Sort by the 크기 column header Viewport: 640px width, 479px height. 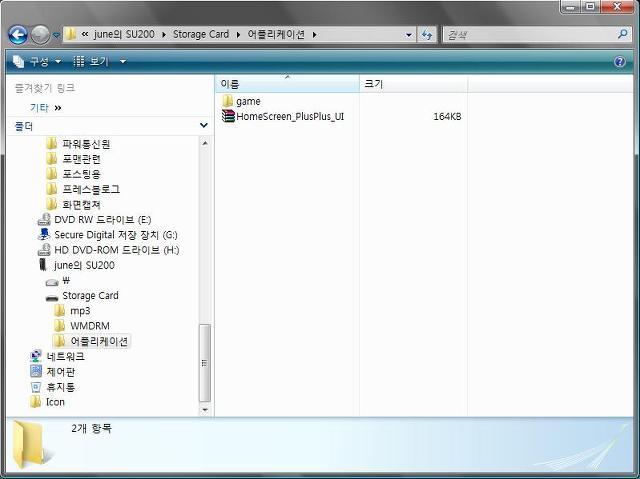coord(413,84)
